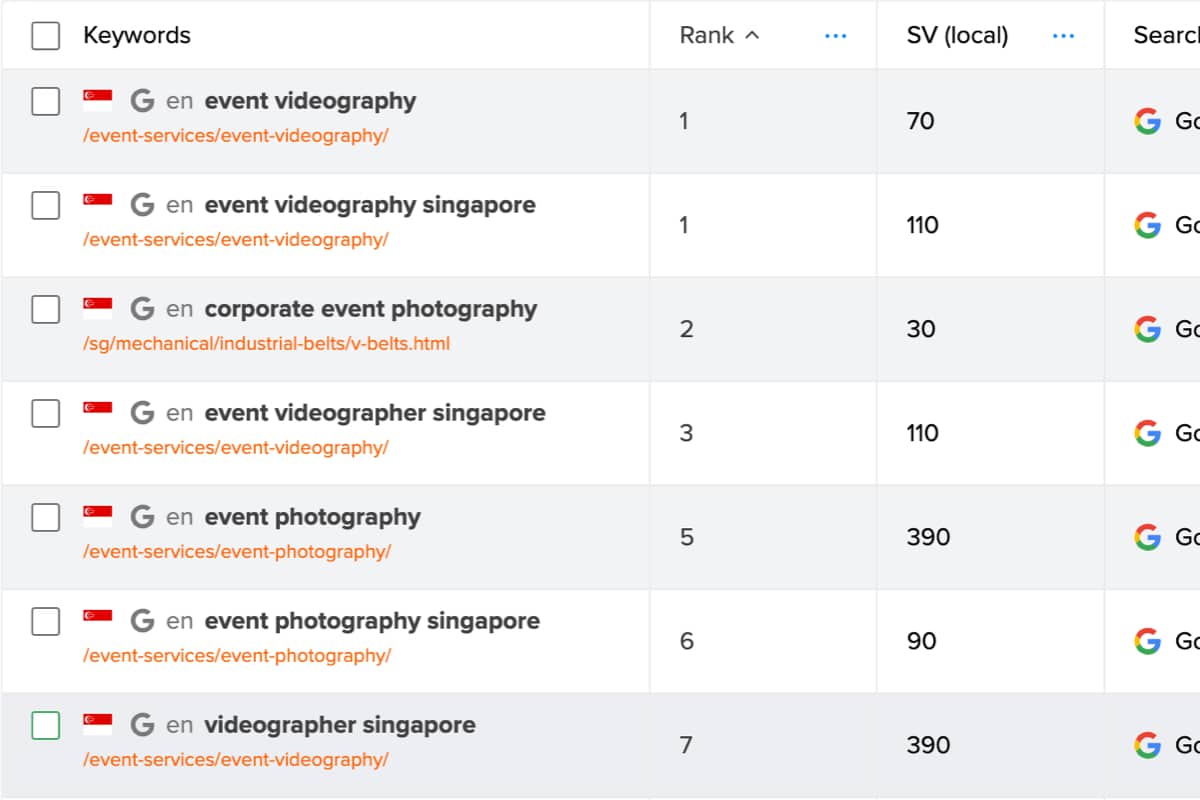1200x800 pixels.
Task: Click the grey Google icon beside event photography
Action: [x=142, y=517]
